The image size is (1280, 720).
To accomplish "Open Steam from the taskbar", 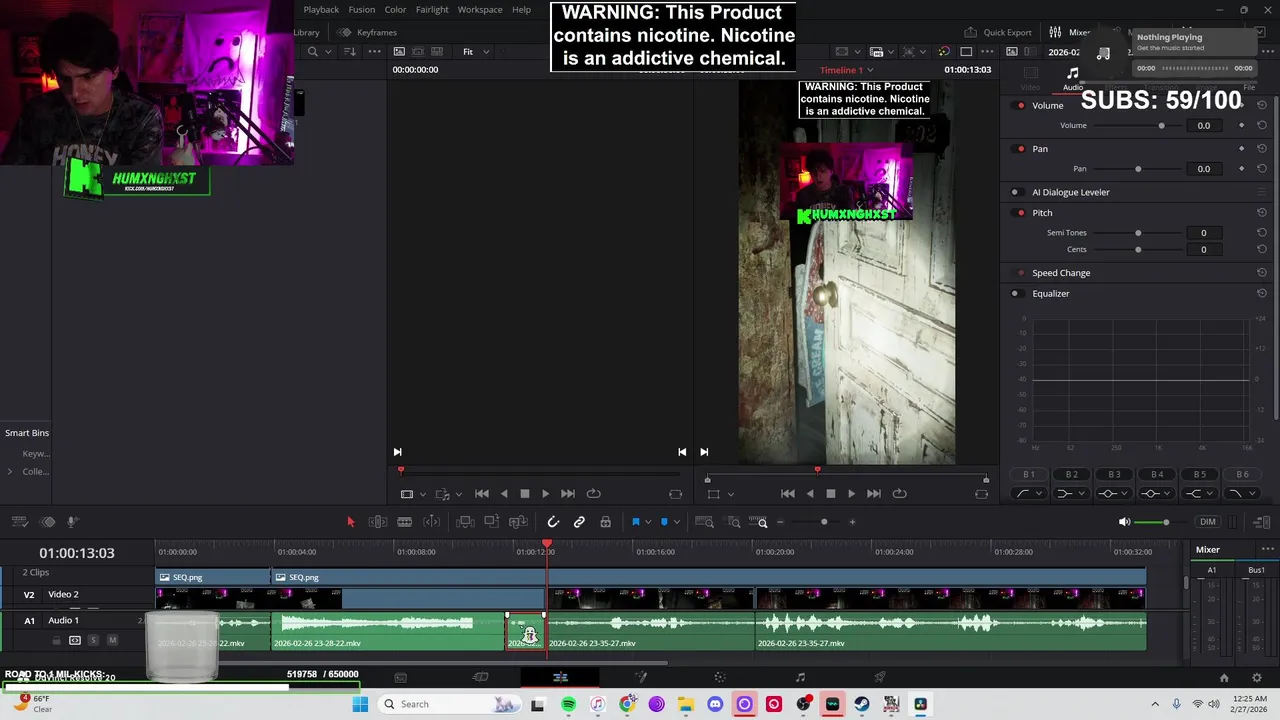I will tap(862, 704).
